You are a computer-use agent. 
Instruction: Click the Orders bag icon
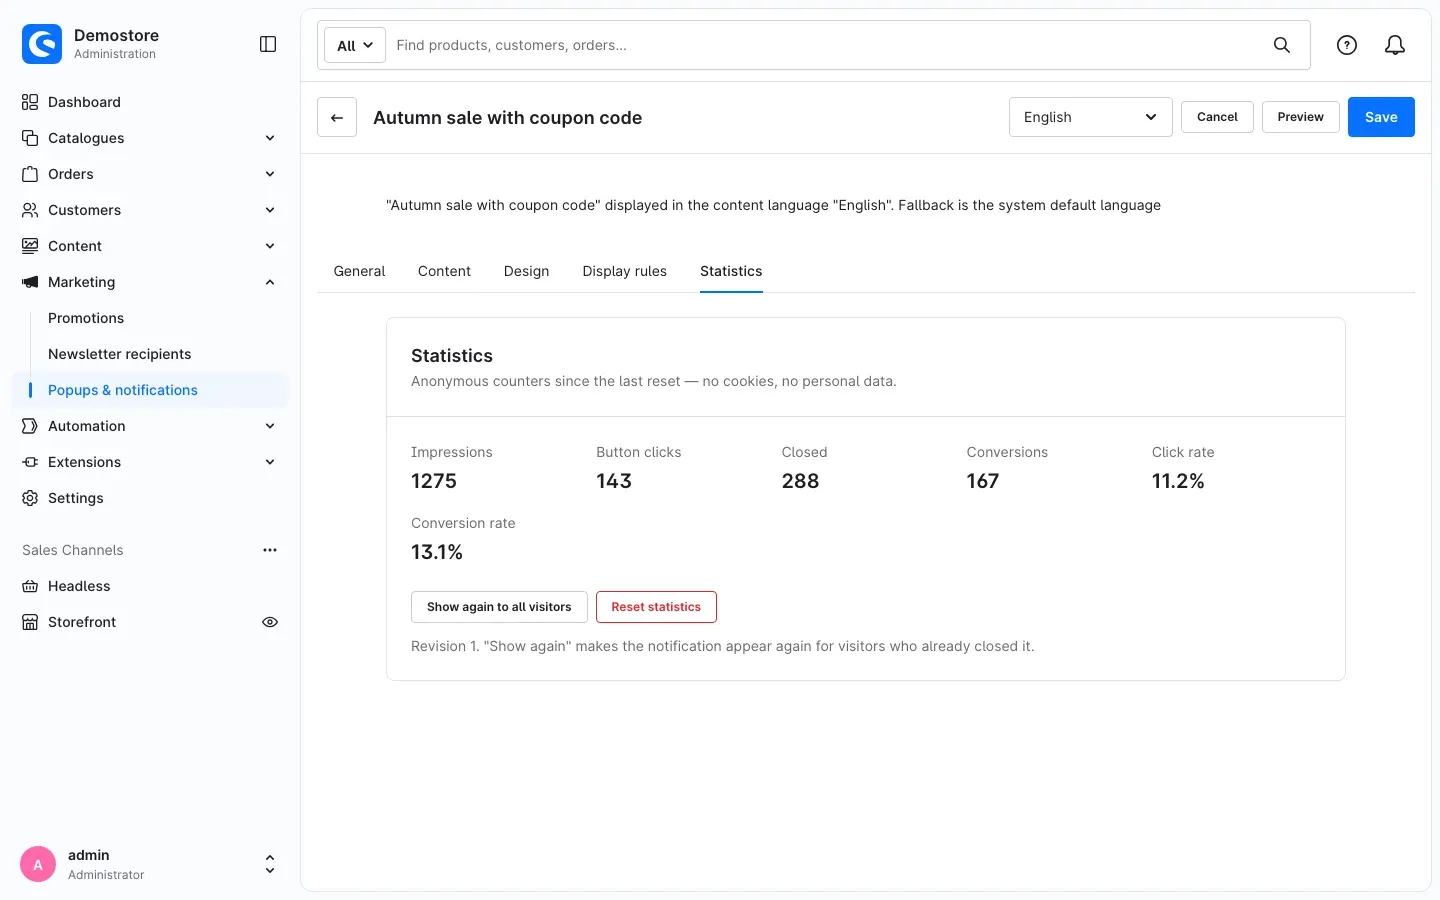pos(30,174)
